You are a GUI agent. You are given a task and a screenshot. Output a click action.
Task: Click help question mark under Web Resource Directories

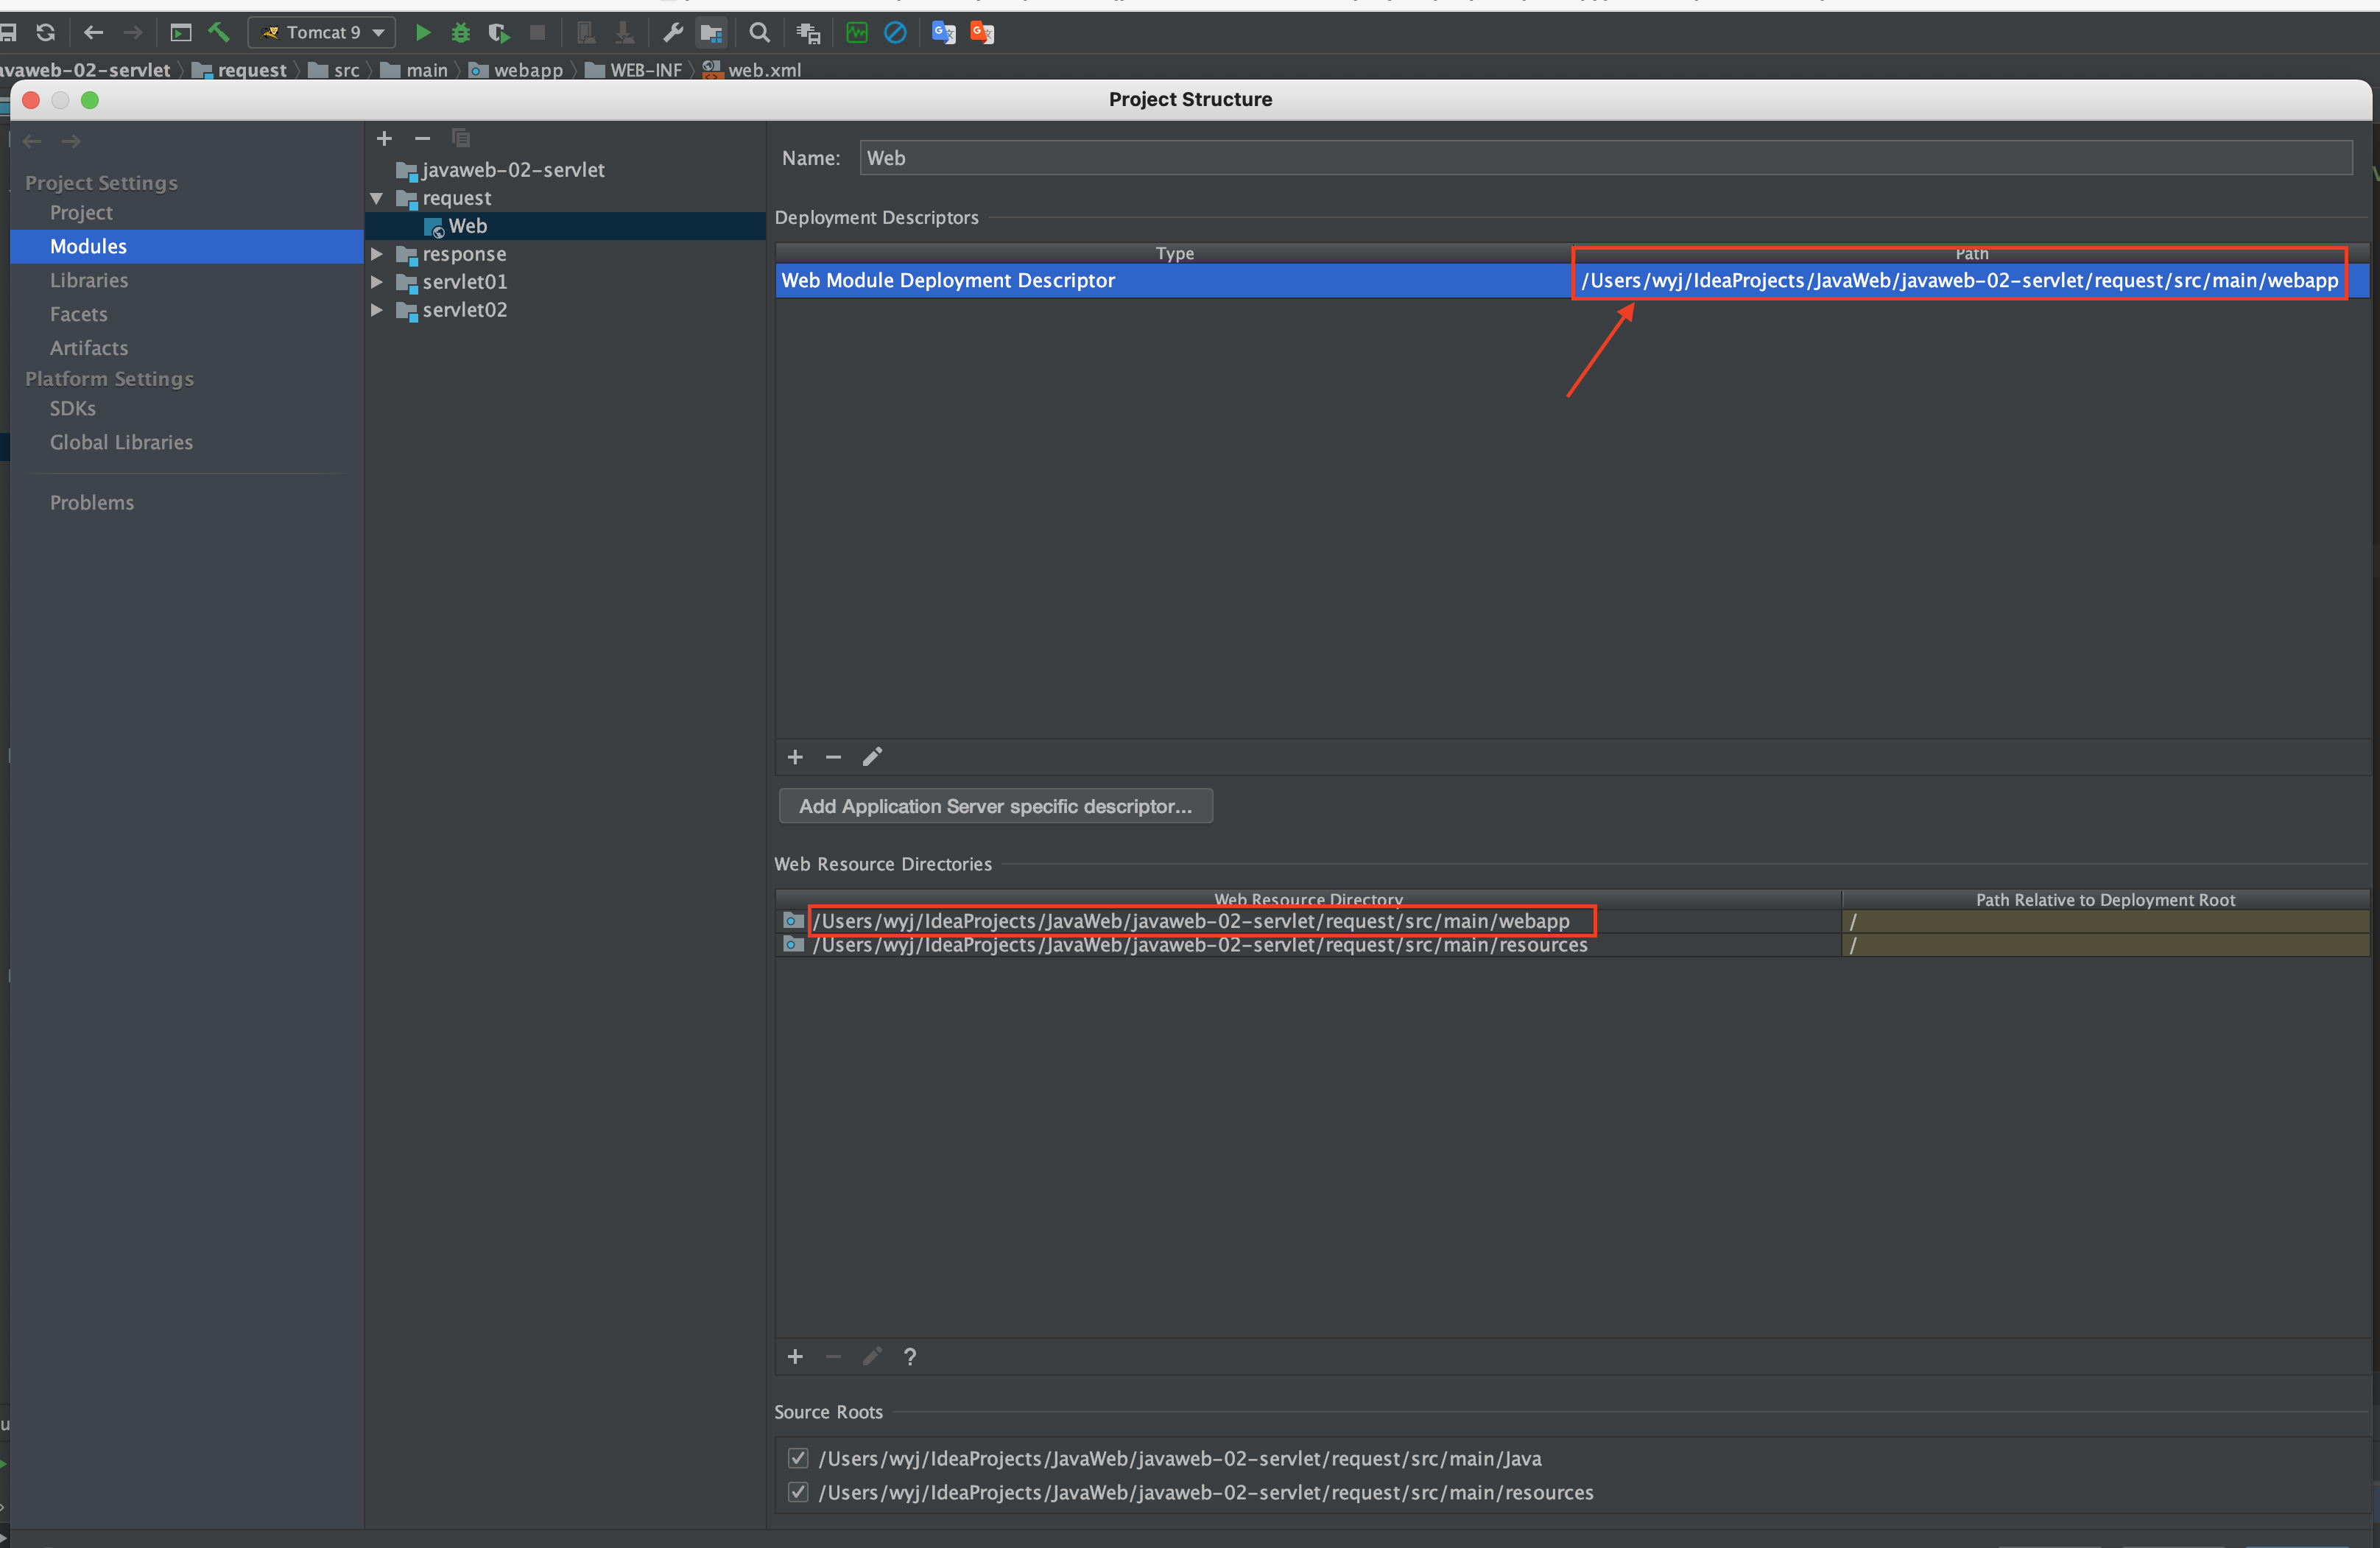[x=909, y=1357]
